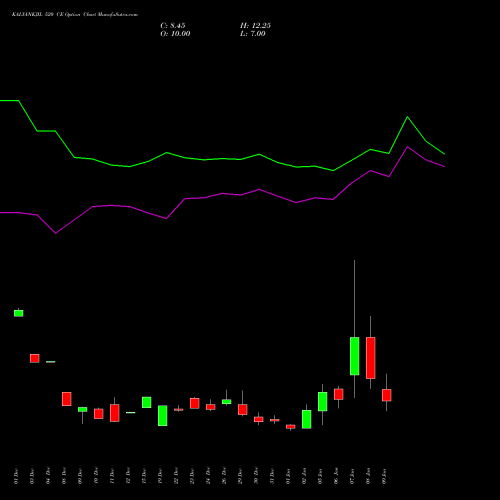Click the 29 Dec date label
The image size is (500, 500).
240,476
